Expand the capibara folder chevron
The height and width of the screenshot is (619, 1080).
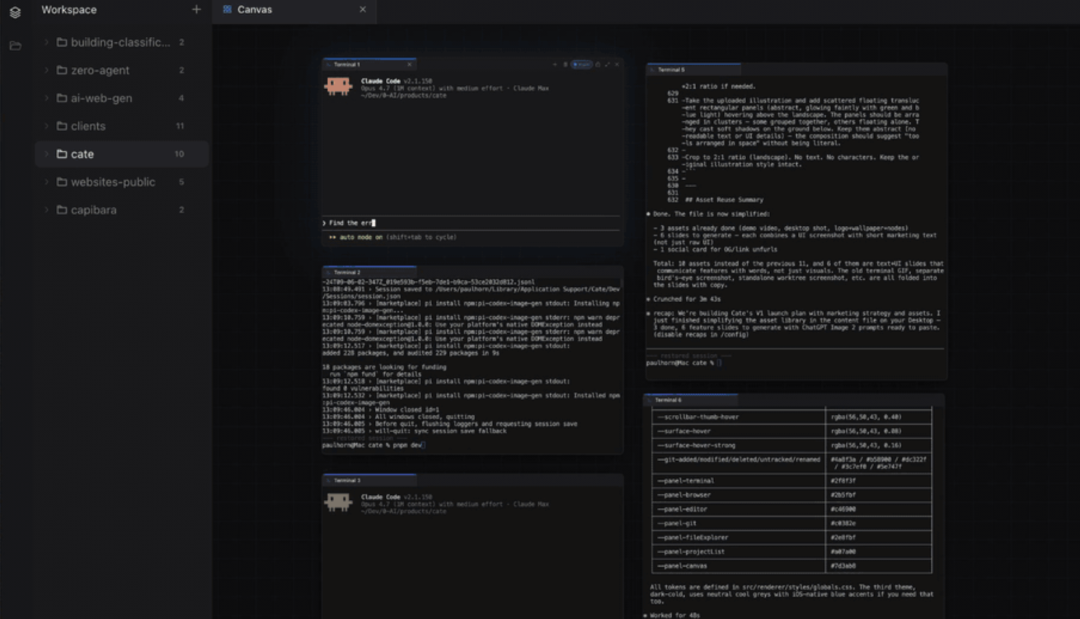tap(46, 209)
